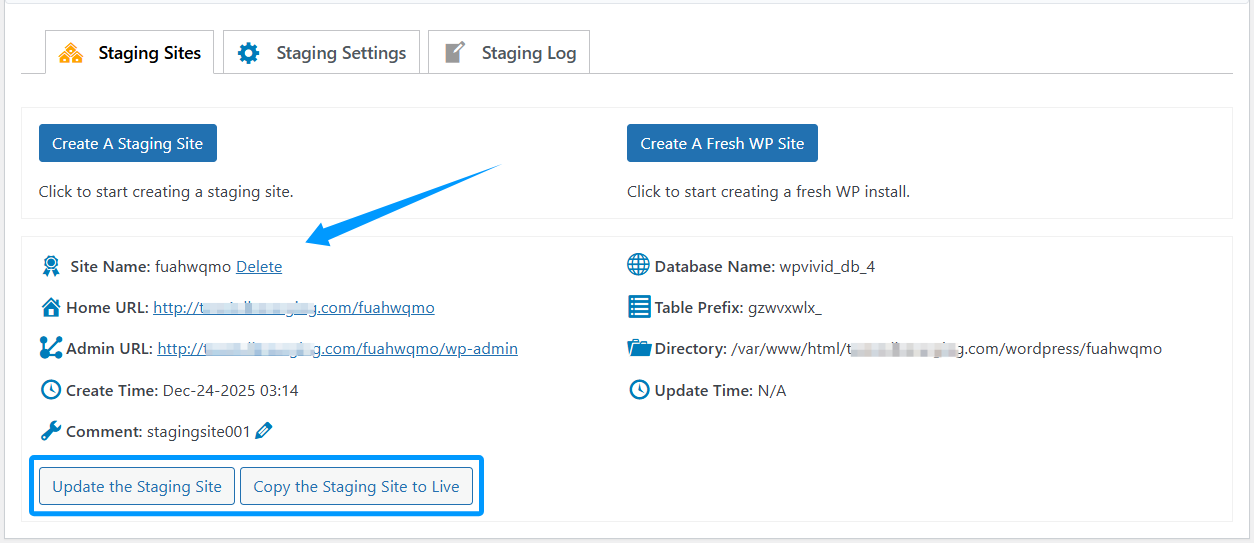The image size is (1254, 543).
Task: Open the staging site Home URL link
Action: (294, 308)
